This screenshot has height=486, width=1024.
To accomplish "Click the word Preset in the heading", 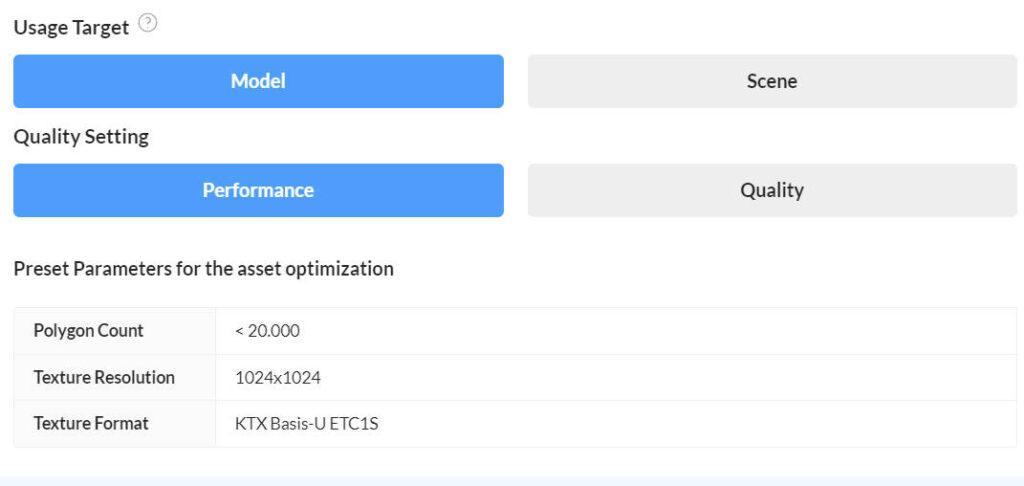I will (x=41, y=268).
